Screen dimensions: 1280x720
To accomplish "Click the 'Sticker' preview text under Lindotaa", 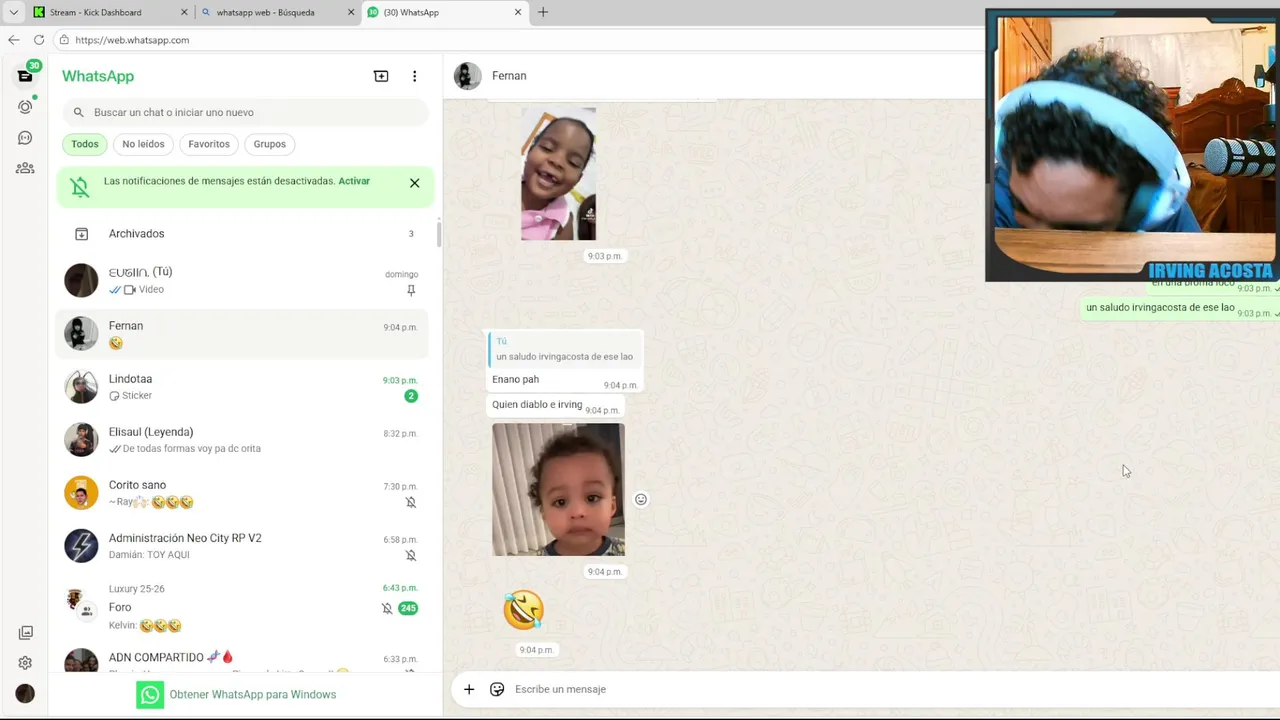I will (x=137, y=396).
